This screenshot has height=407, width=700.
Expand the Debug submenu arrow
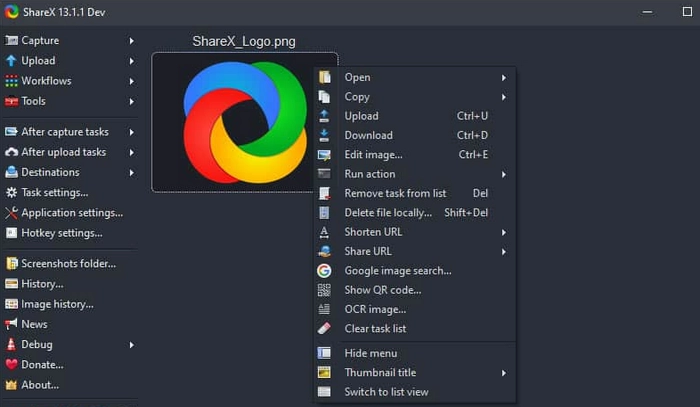131,345
